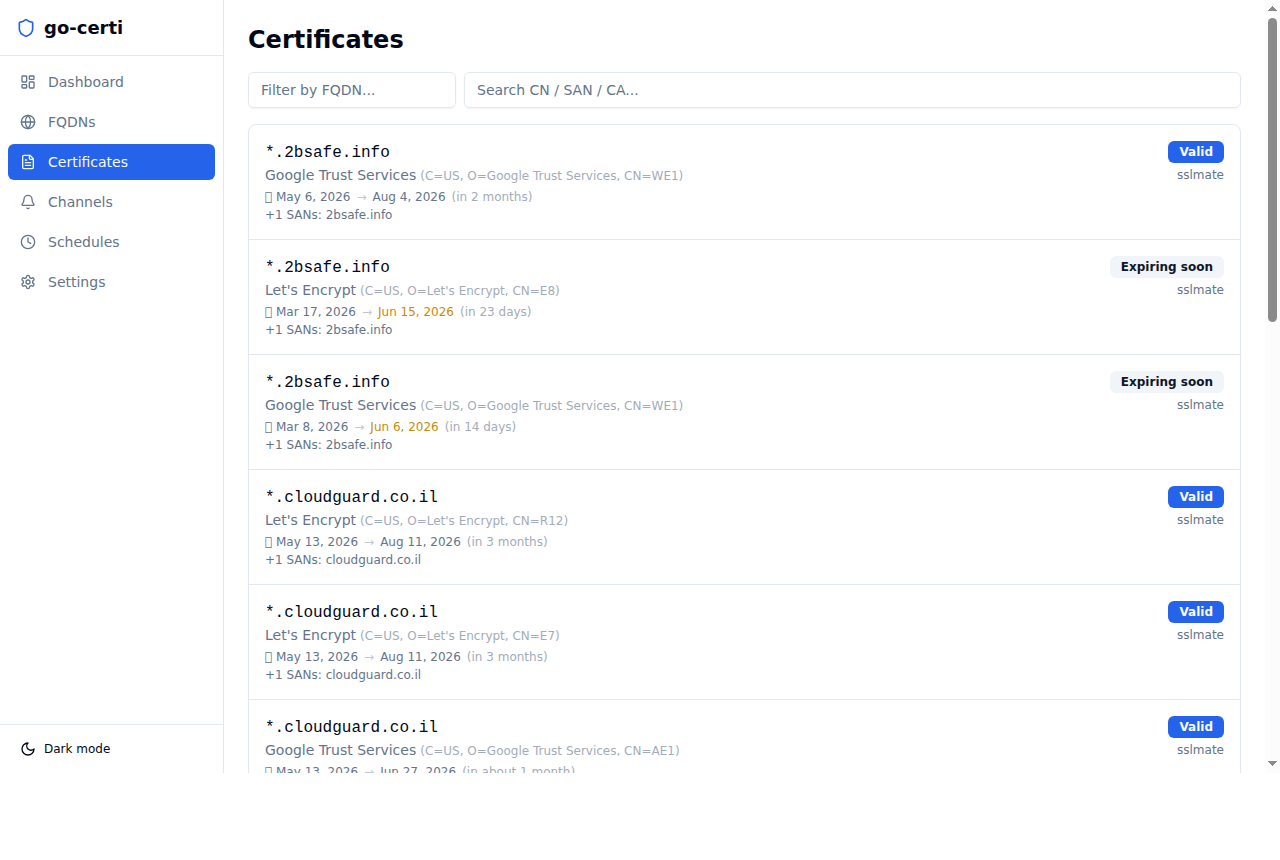Click Expiring soon badge for Jun 6, 2026 certificate
Viewport: 1280px width, 860px height.
(1167, 382)
